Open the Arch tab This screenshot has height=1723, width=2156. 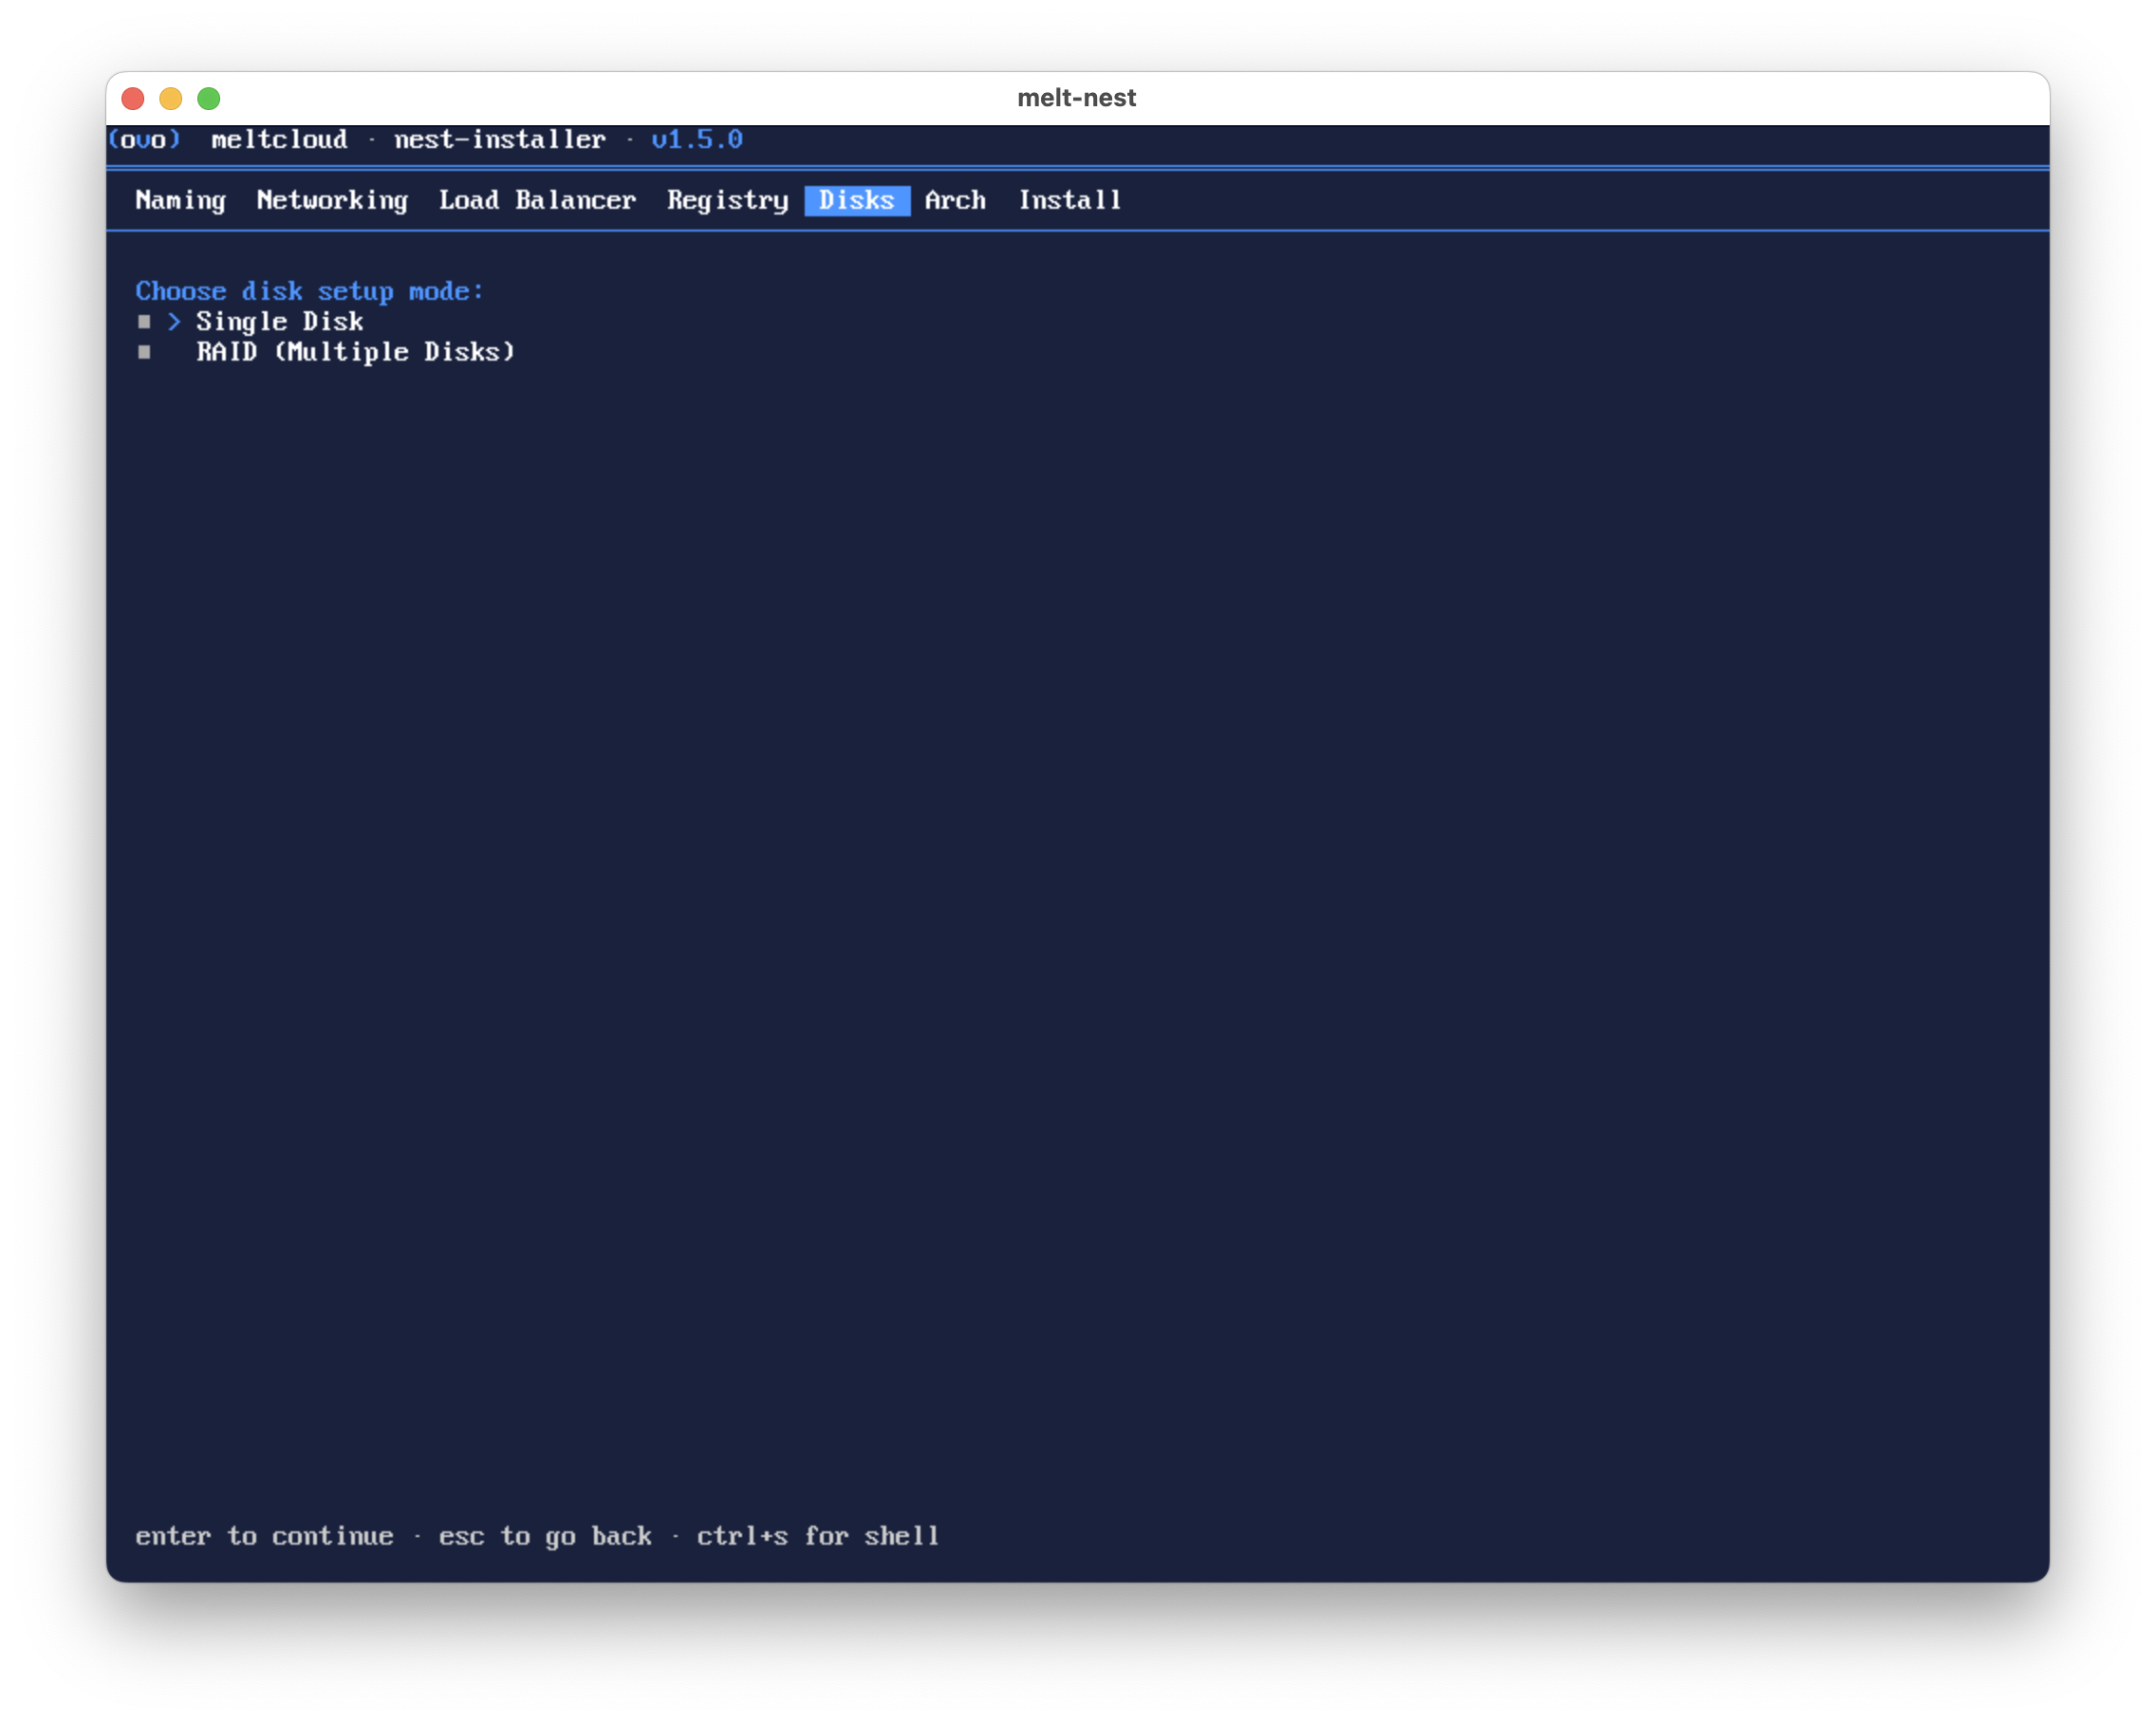pyautogui.click(x=955, y=200)
